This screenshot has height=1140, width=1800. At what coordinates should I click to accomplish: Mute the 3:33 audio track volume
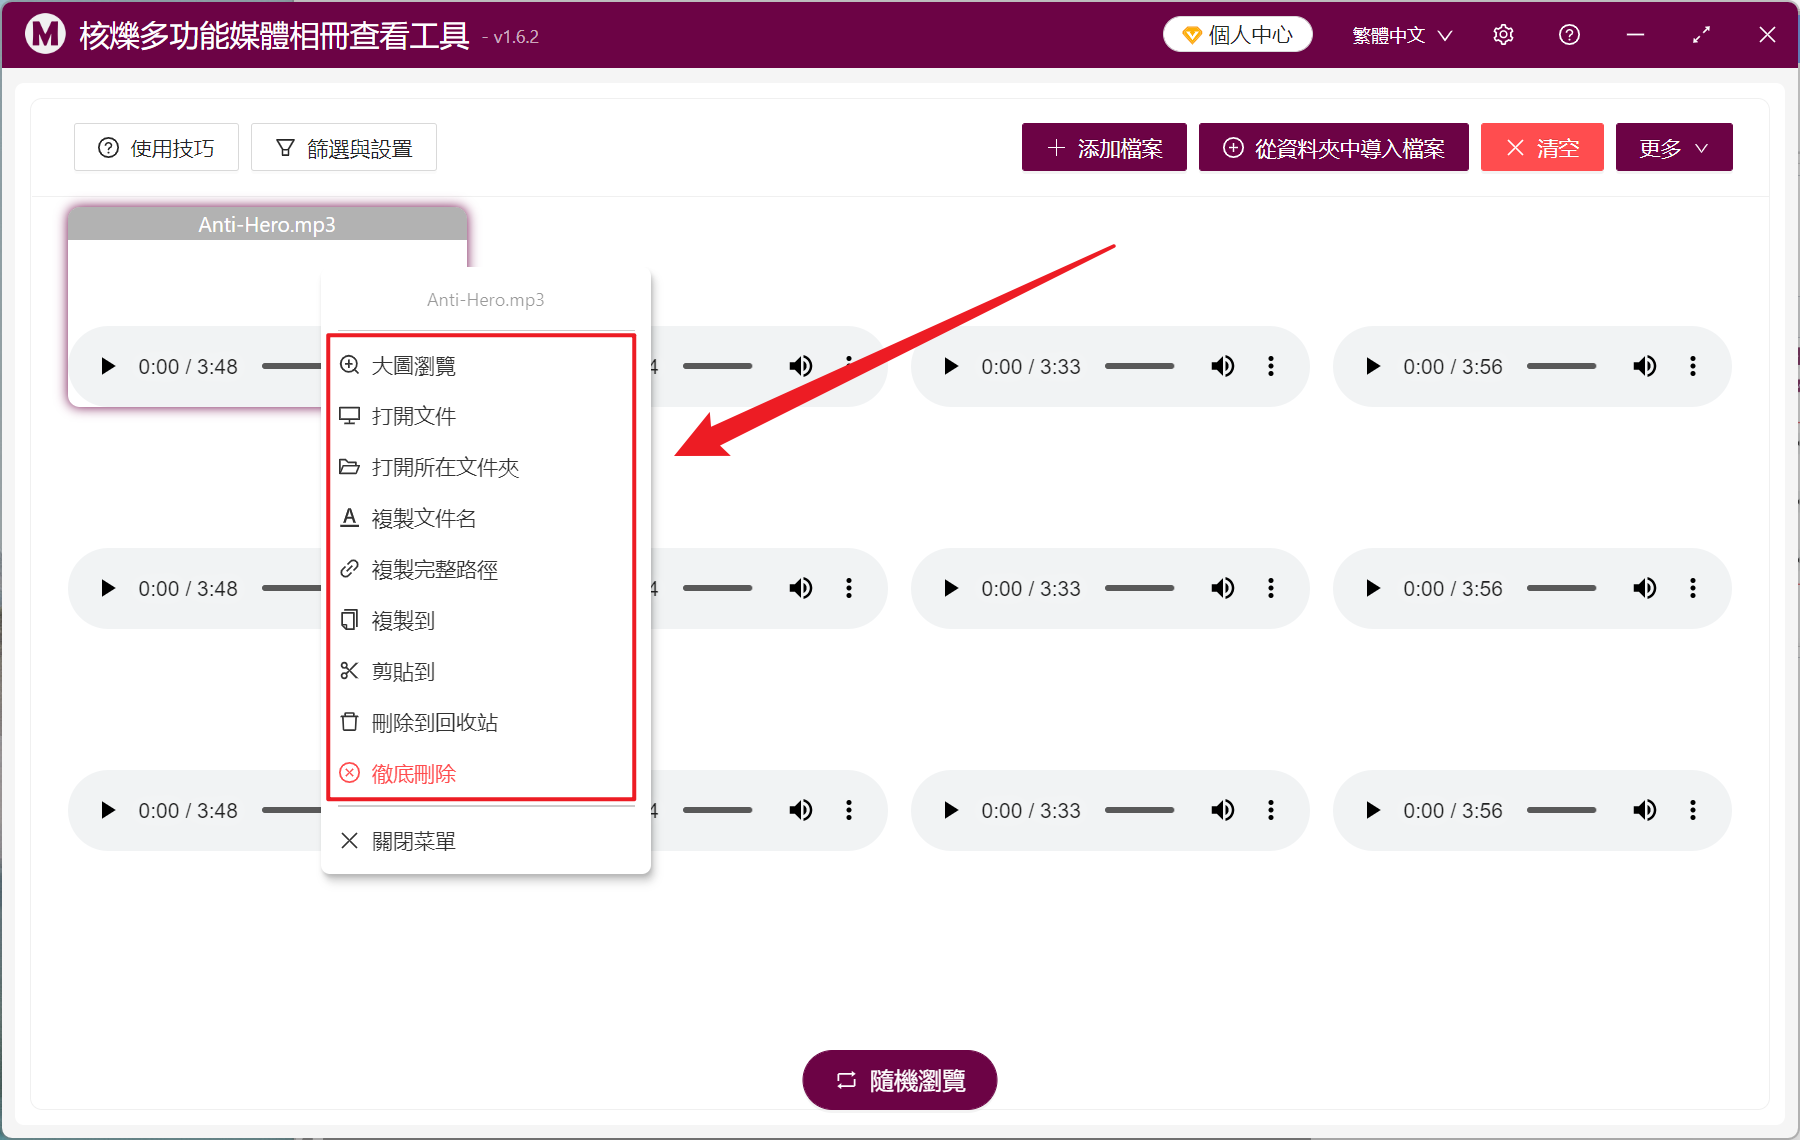(x=1222, y=366)
